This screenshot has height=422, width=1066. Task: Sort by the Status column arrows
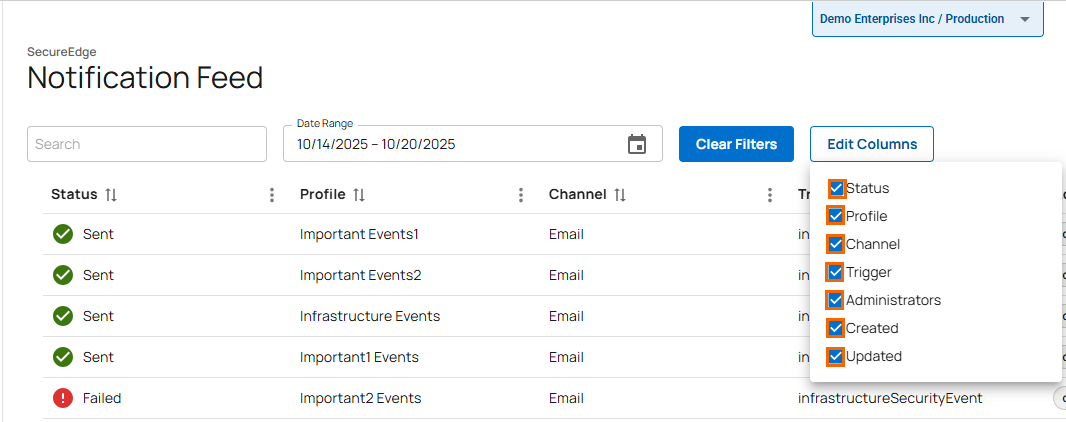pyautogui.click(x=111, y=195)
